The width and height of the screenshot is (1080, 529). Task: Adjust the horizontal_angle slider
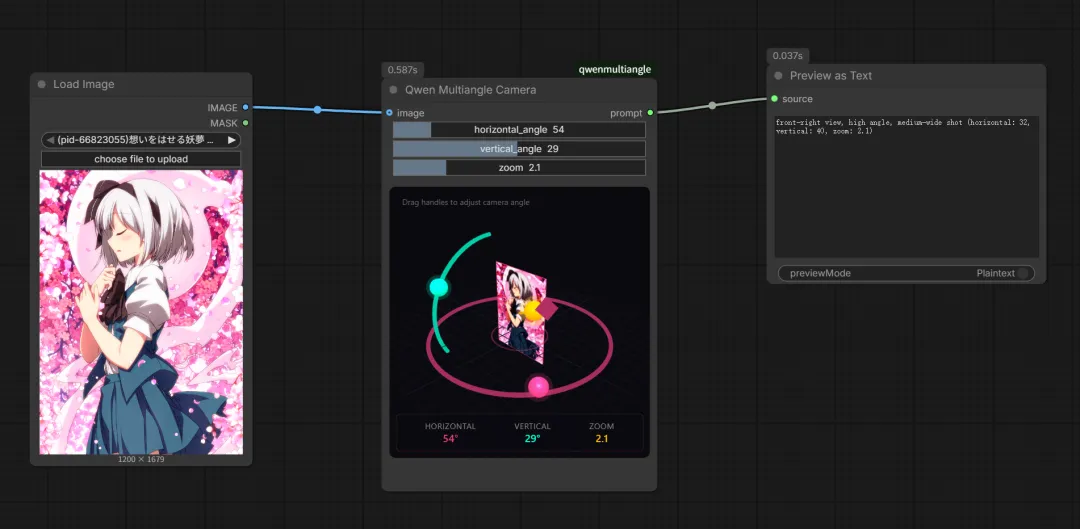(x=519, y=129)
